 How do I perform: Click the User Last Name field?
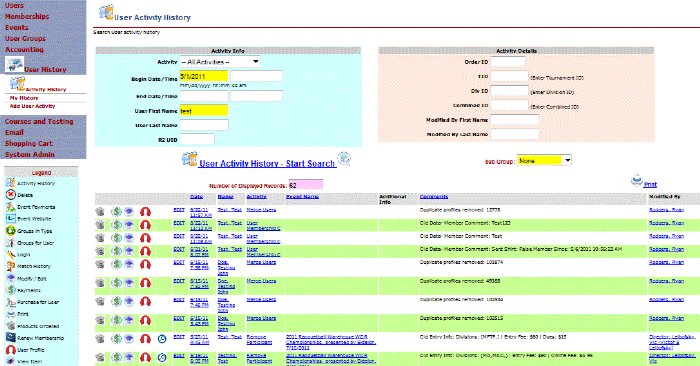[x=204, y=125]
